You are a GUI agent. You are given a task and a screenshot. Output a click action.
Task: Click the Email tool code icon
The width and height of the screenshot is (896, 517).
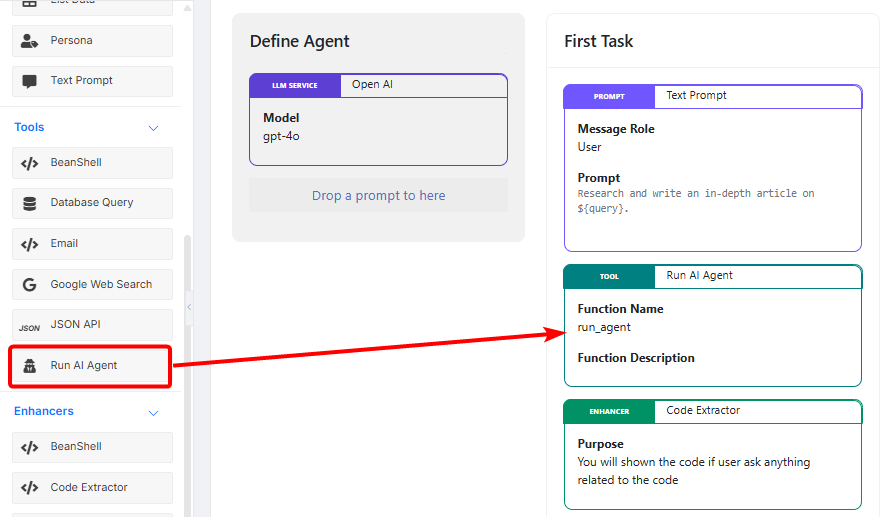click(30, 244)
